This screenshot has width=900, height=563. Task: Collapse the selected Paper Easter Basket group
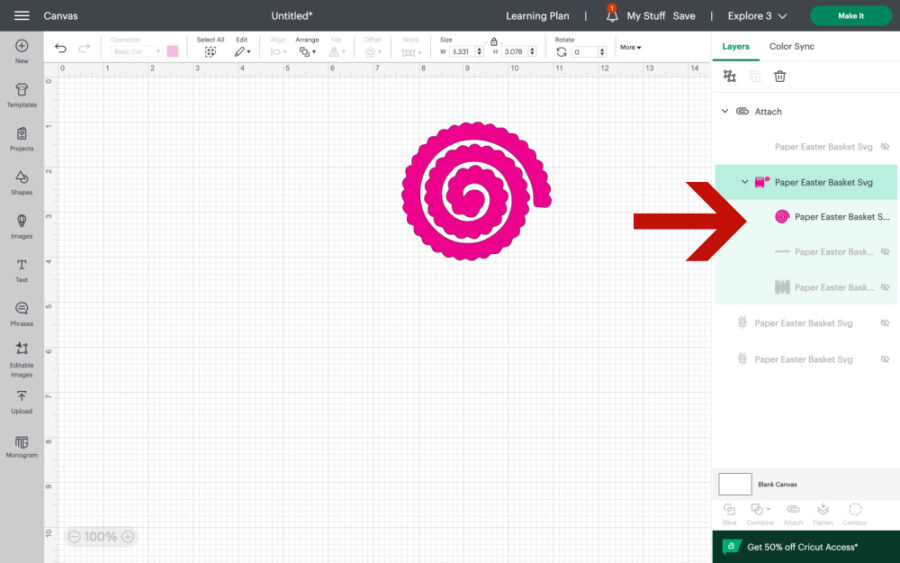click(745, 182)
